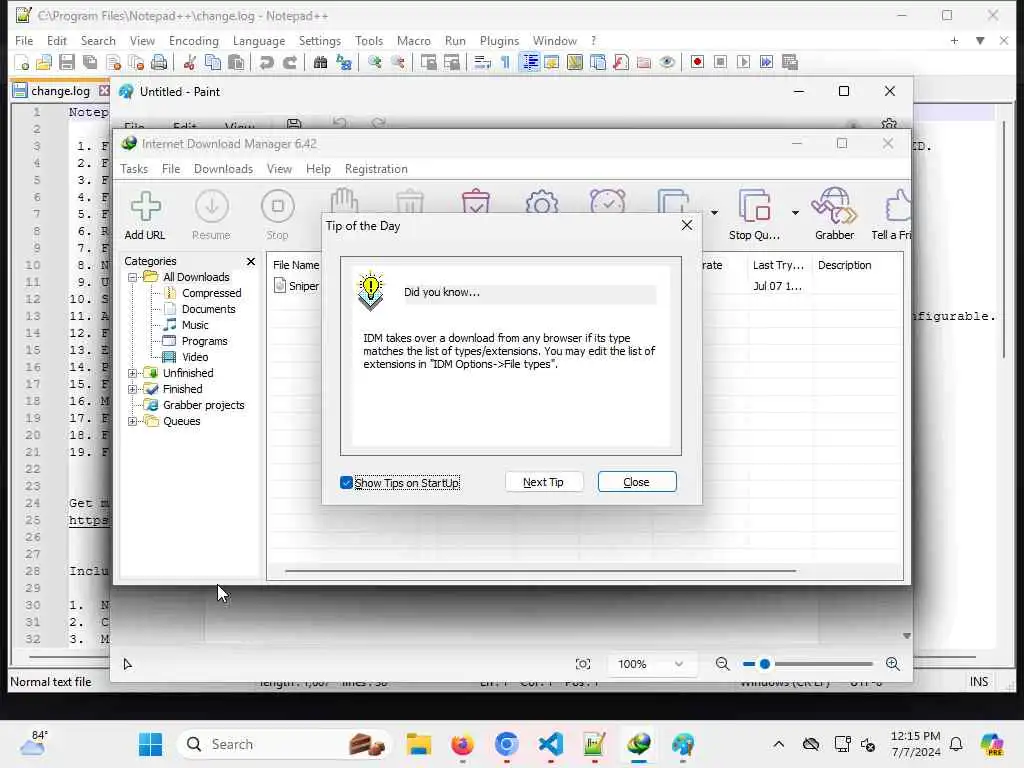
Task: Select the Compressed category
Action: click(x=211, y=293)
